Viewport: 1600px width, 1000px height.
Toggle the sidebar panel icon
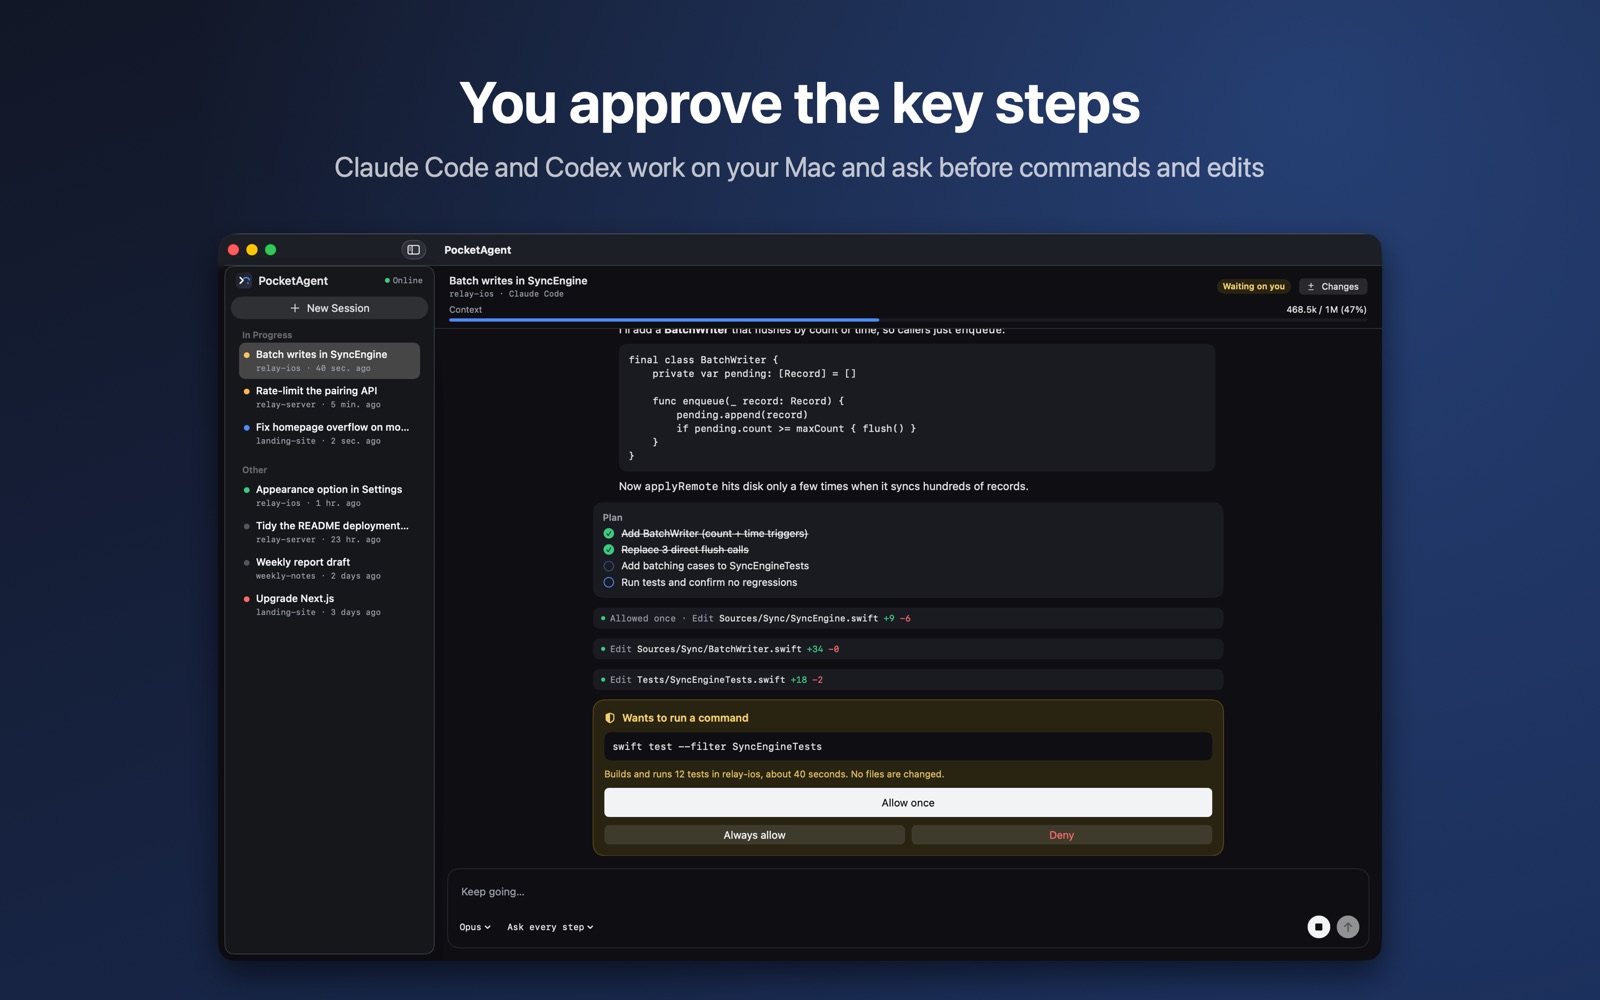click(413, 250)
